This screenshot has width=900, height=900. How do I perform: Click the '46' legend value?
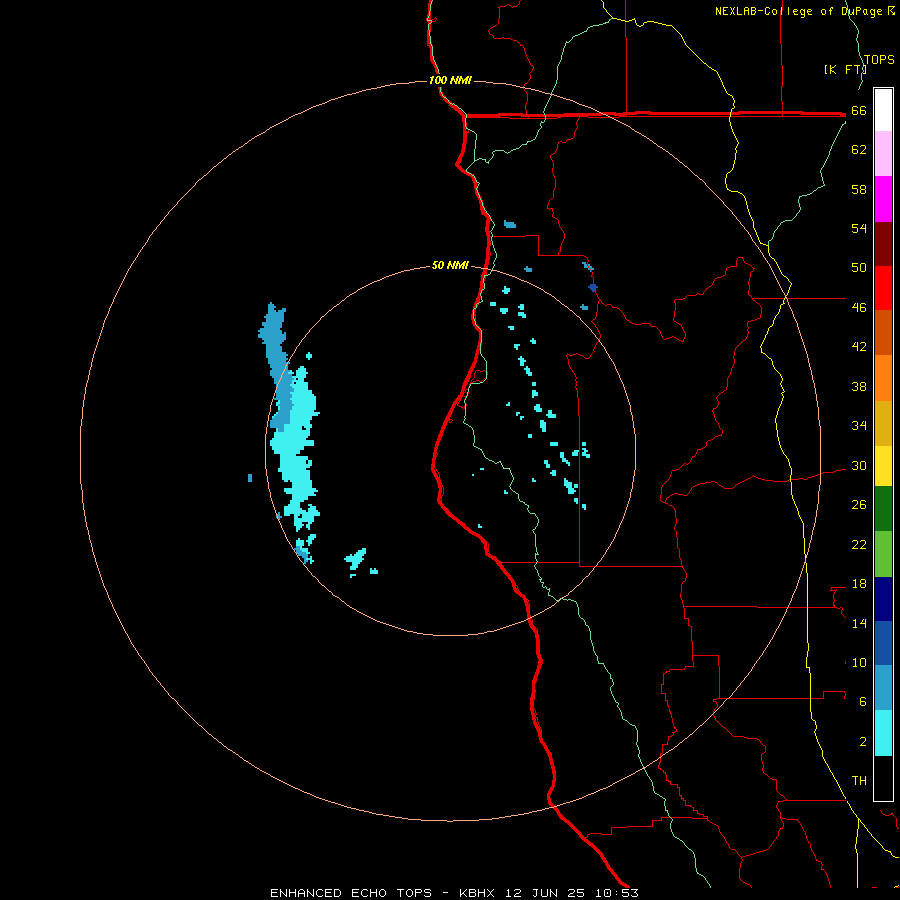click(x=859, y=308)
